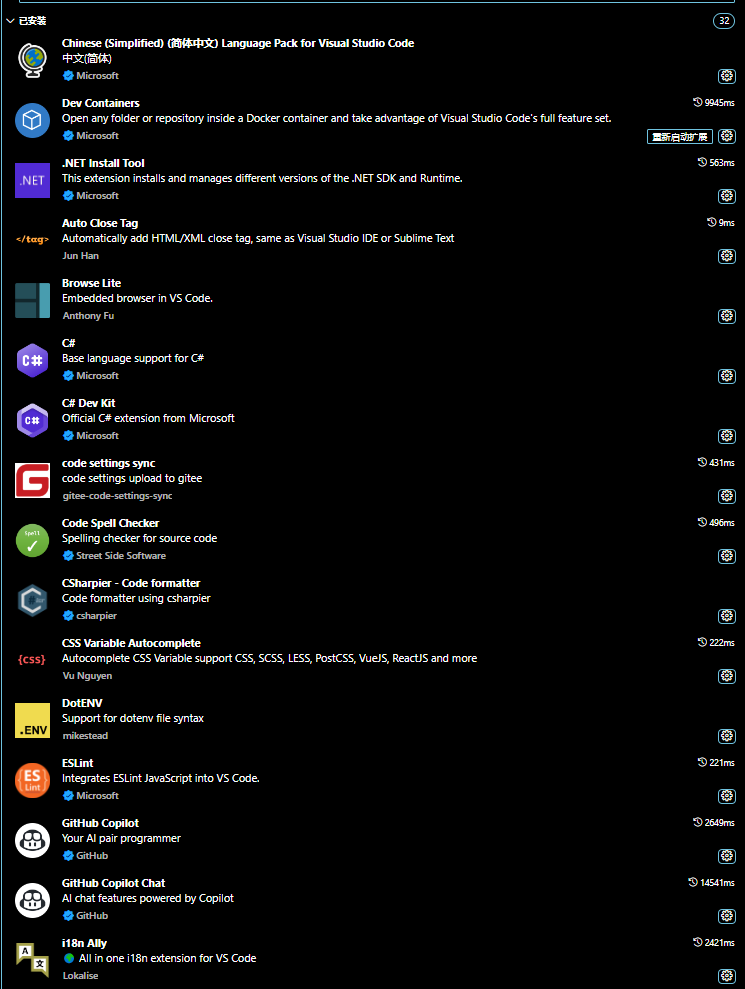Click publisher gitee-code-settings-sync

pos(117,496)
